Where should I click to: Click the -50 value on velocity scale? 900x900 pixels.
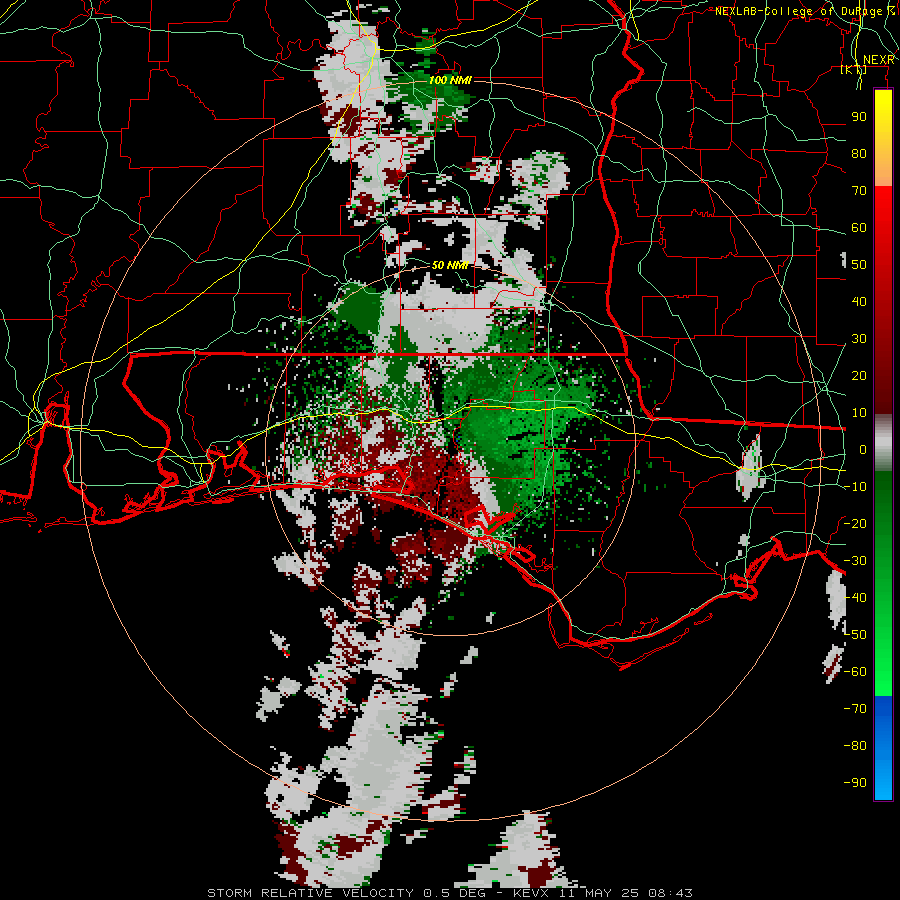(855, 635)
